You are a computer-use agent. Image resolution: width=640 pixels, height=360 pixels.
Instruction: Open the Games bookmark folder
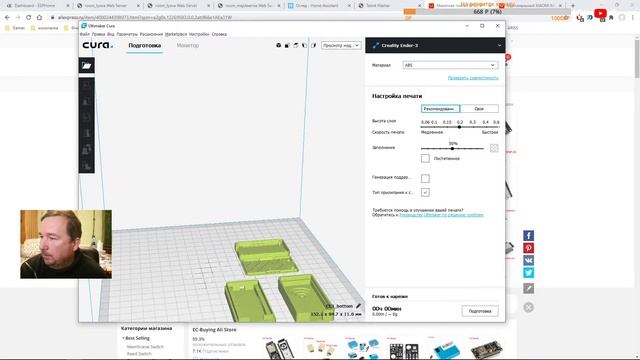tap(16, 28)
